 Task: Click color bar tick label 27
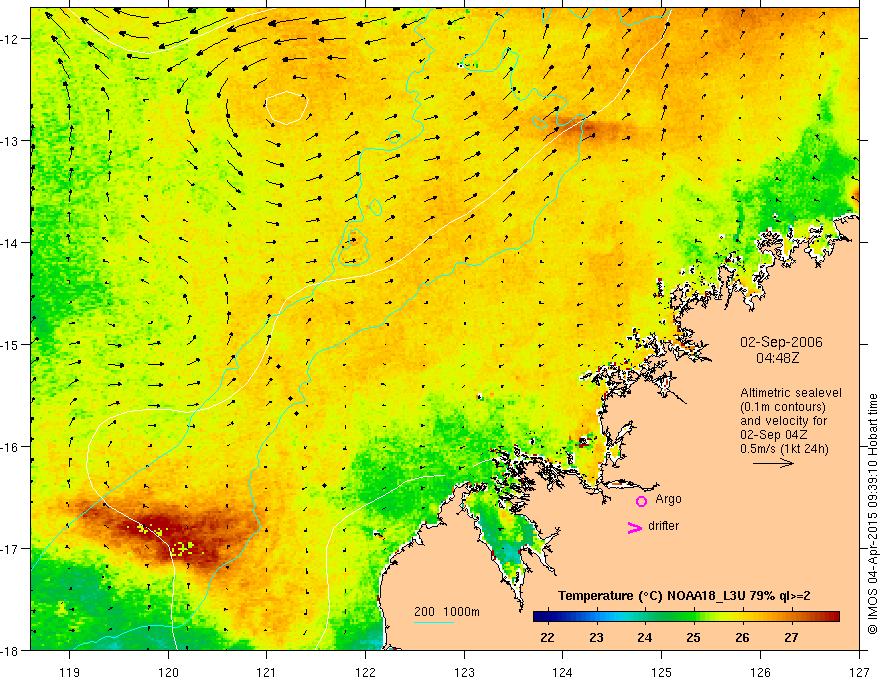tap(791, 638)
